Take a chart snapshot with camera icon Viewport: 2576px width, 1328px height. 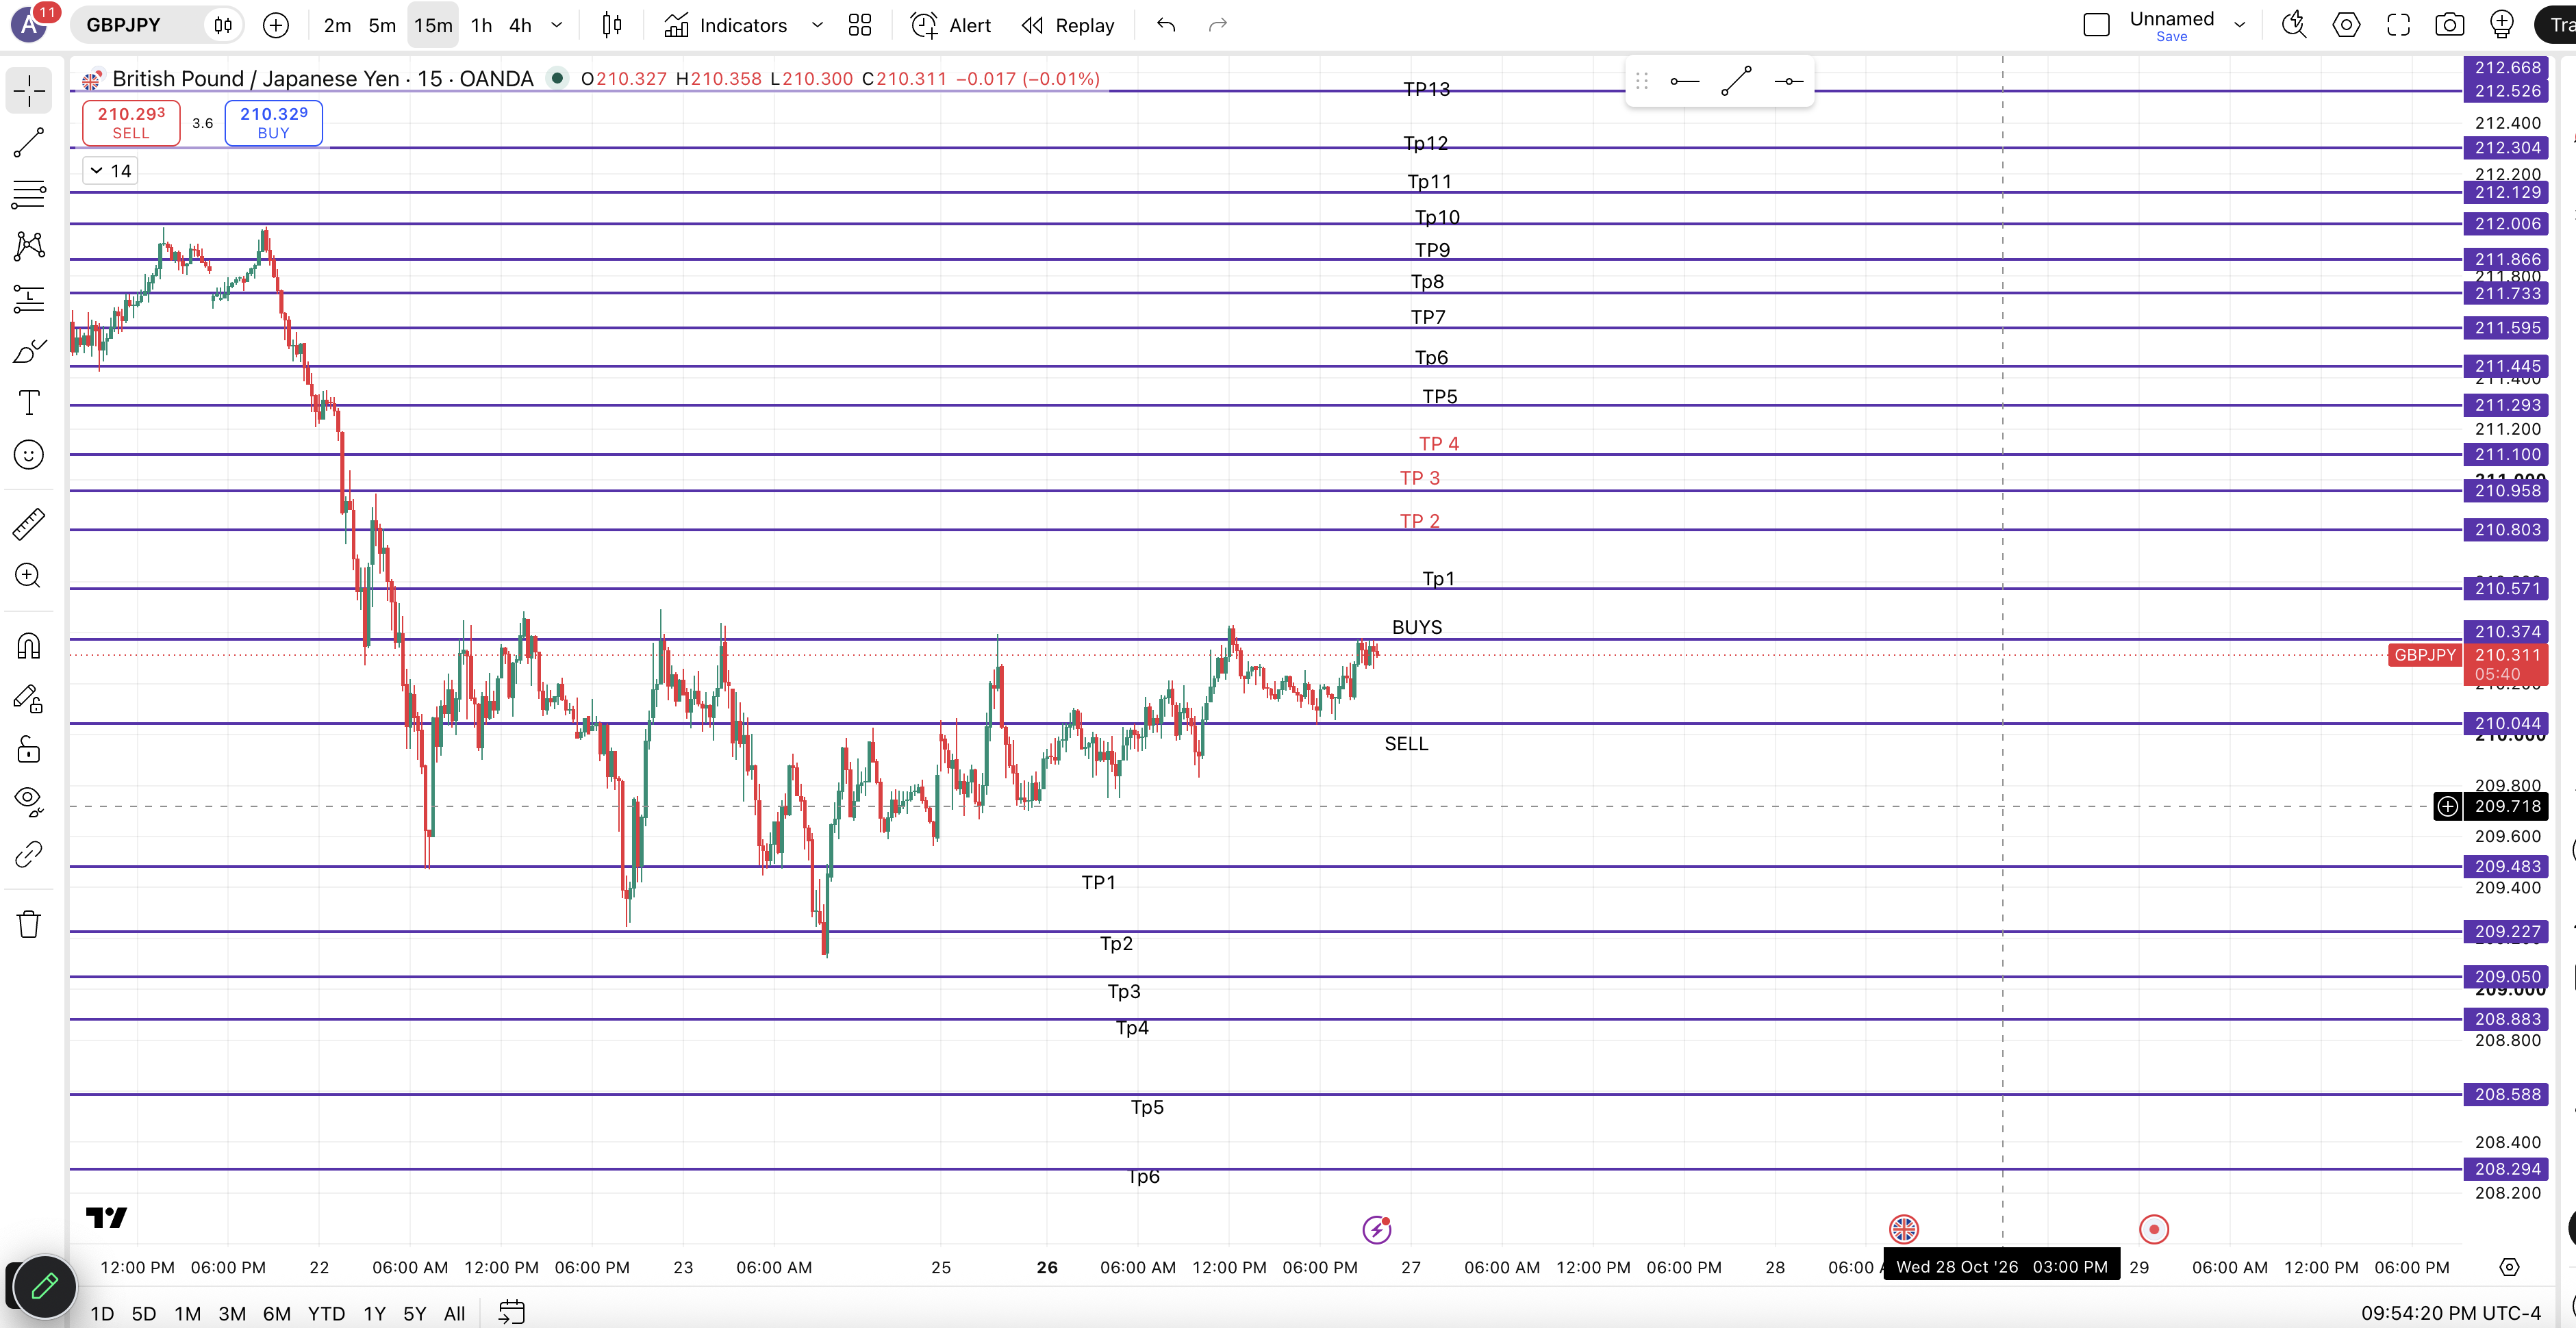click(2450, 25)
